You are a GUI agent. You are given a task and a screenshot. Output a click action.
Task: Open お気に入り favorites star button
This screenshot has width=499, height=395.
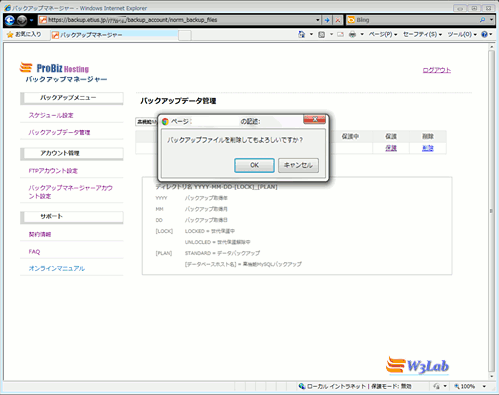24,34
